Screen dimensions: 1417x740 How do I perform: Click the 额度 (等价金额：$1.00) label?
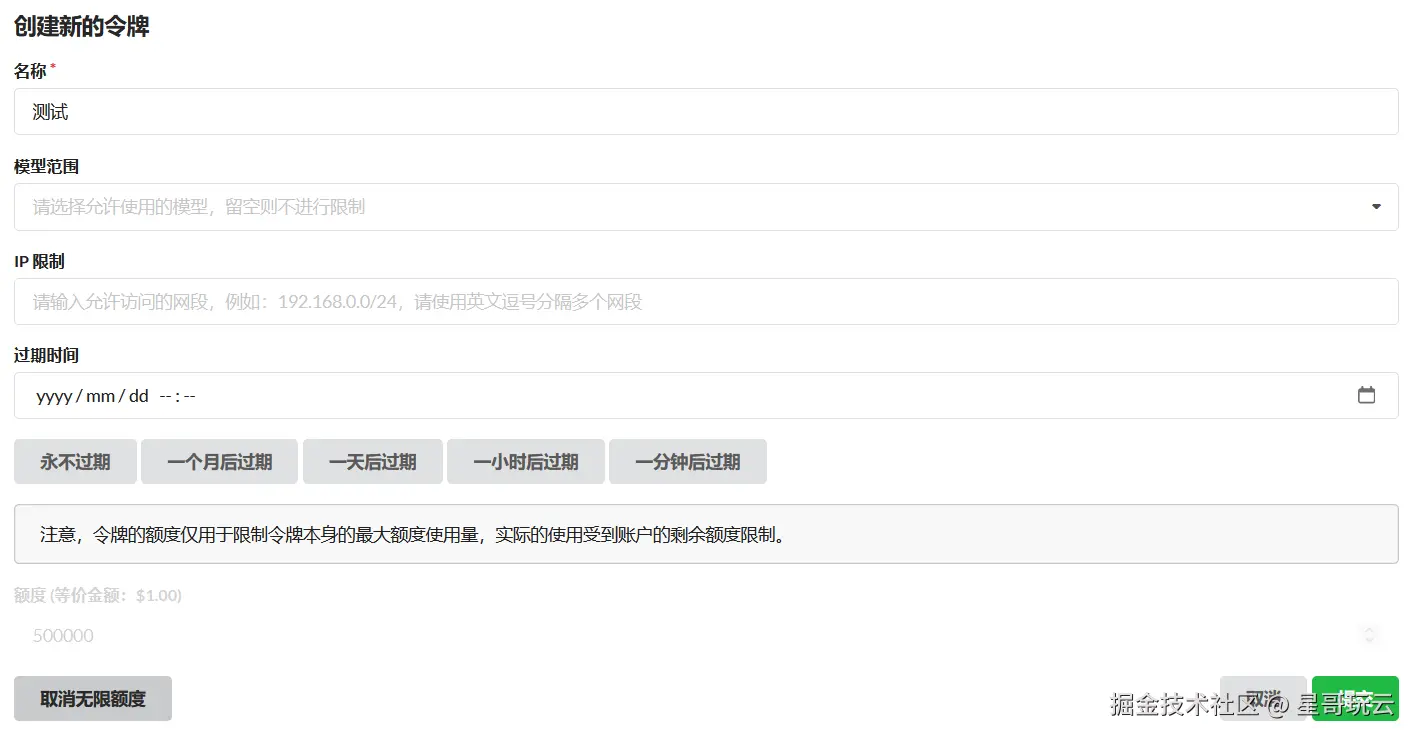(x=98, y=595)
